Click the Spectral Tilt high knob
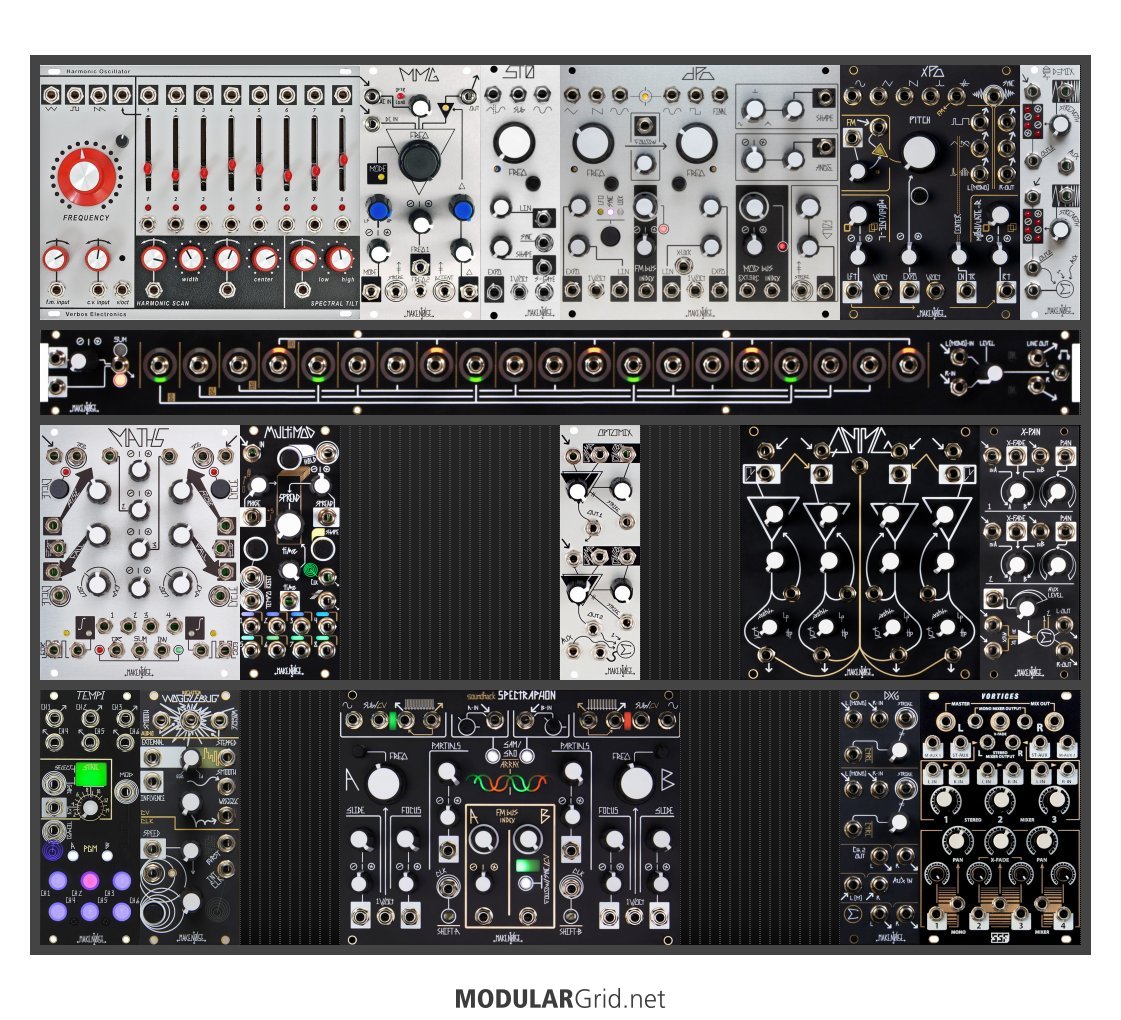1121x1020 pixels. pos(339,259)
